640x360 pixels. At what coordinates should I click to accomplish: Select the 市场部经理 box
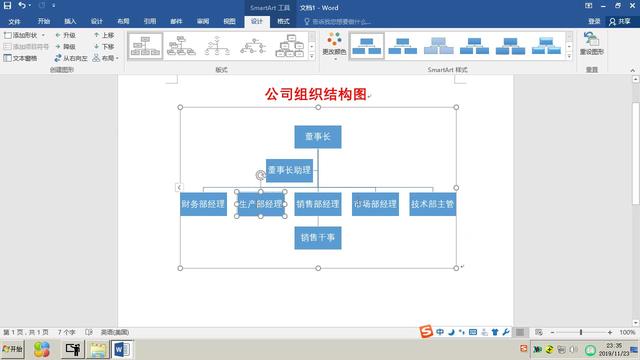(x=375, y=204)
